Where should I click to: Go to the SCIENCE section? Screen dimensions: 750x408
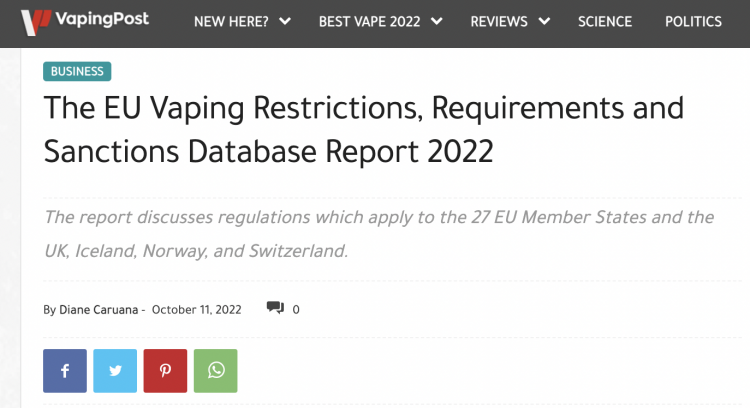(605, 22)
